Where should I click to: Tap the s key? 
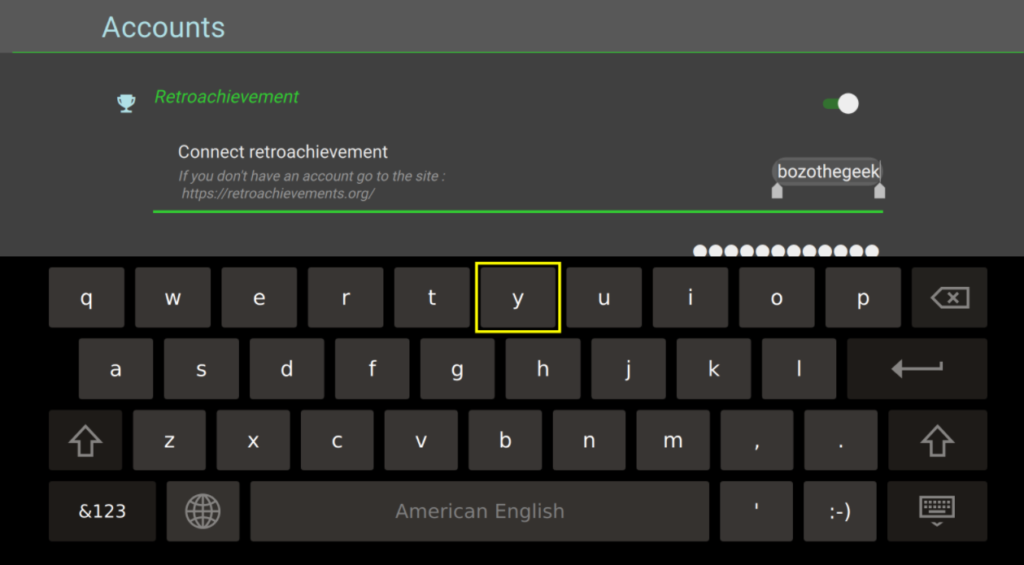coord(201,369)
